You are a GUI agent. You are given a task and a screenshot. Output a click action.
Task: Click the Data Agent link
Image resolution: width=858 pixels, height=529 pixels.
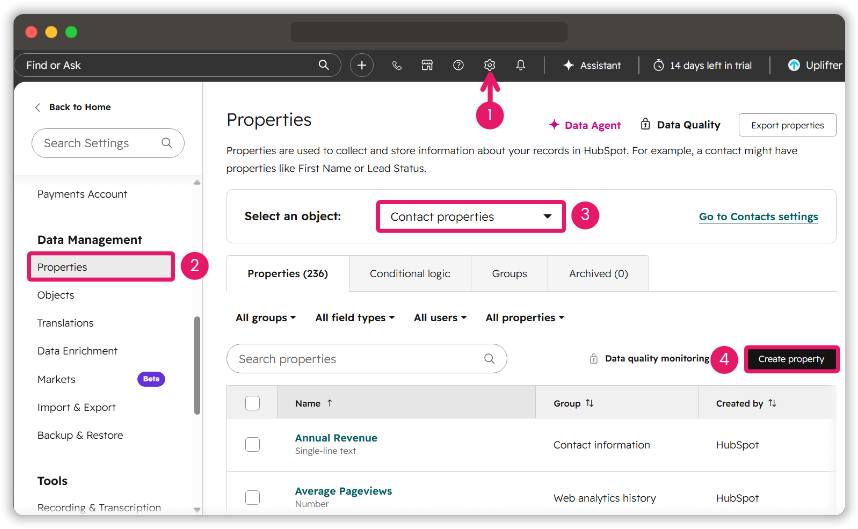click(x=593, y=125)
